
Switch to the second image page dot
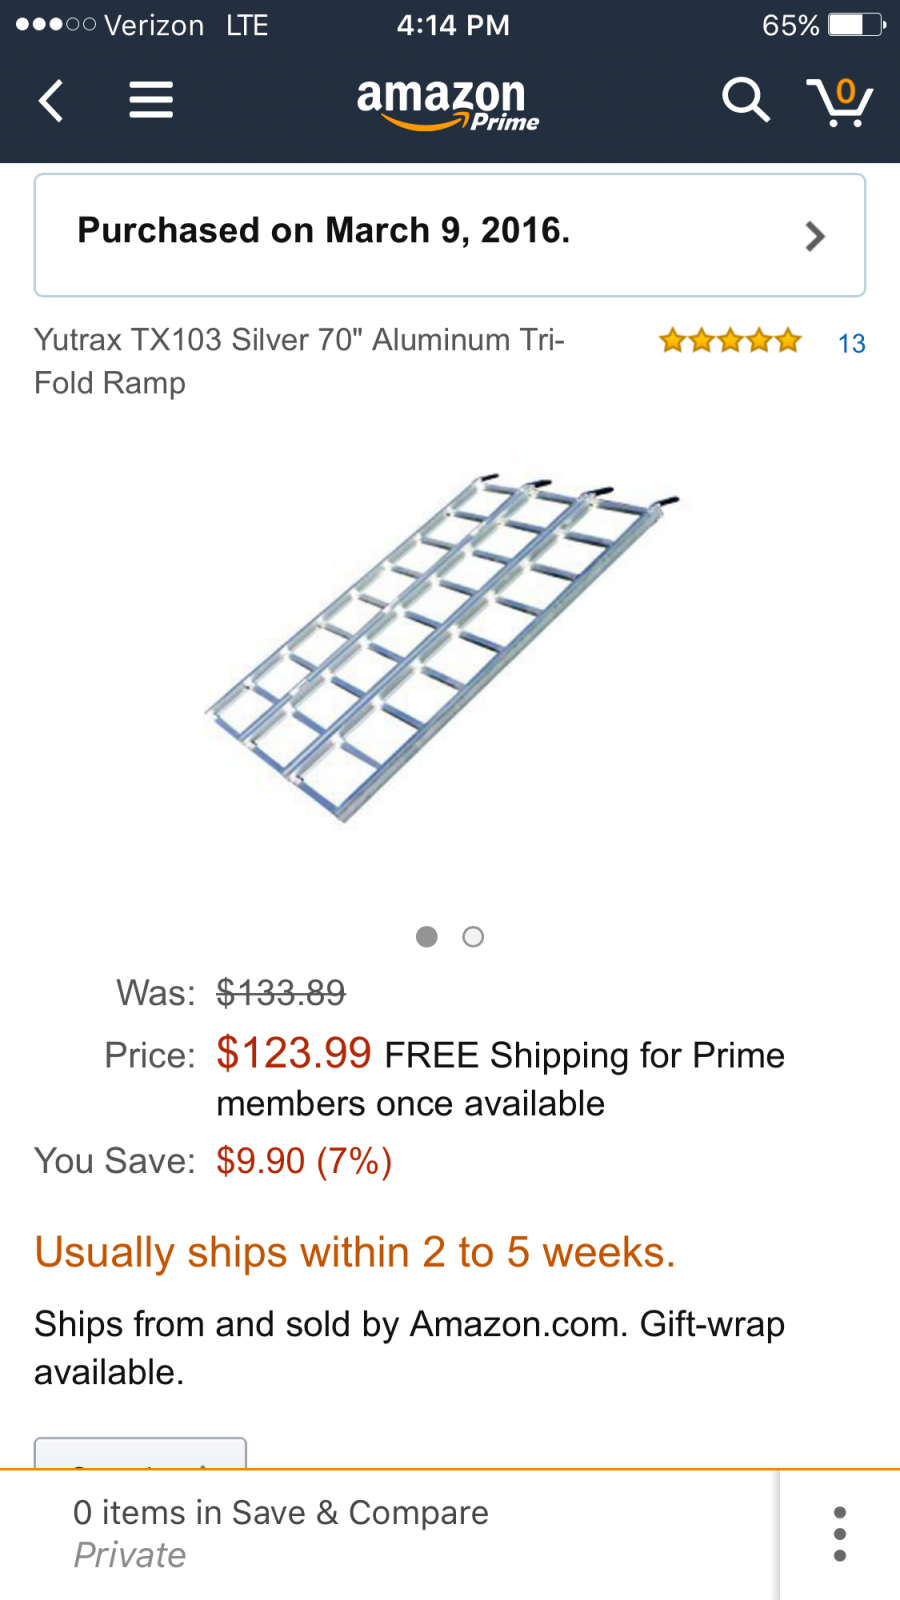coord(473,936)
